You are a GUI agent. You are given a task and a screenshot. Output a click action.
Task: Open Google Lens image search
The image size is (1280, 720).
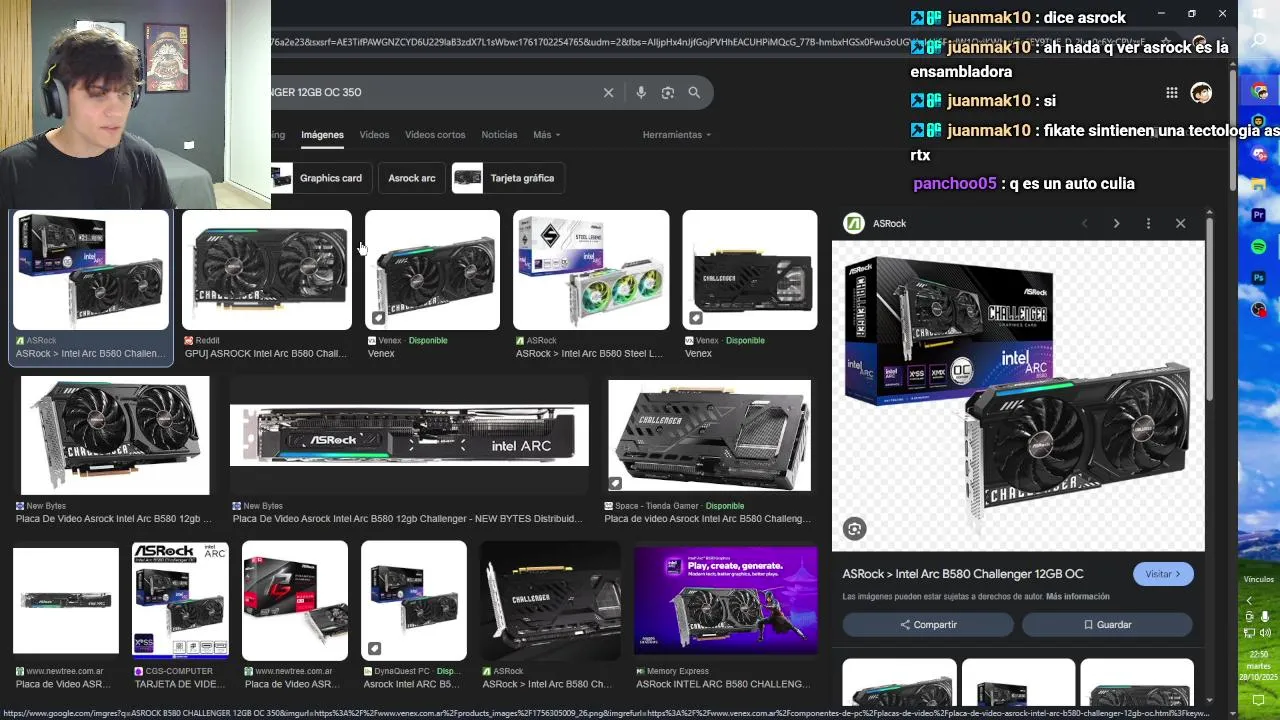pyautogui.click(x=667, y=92)
